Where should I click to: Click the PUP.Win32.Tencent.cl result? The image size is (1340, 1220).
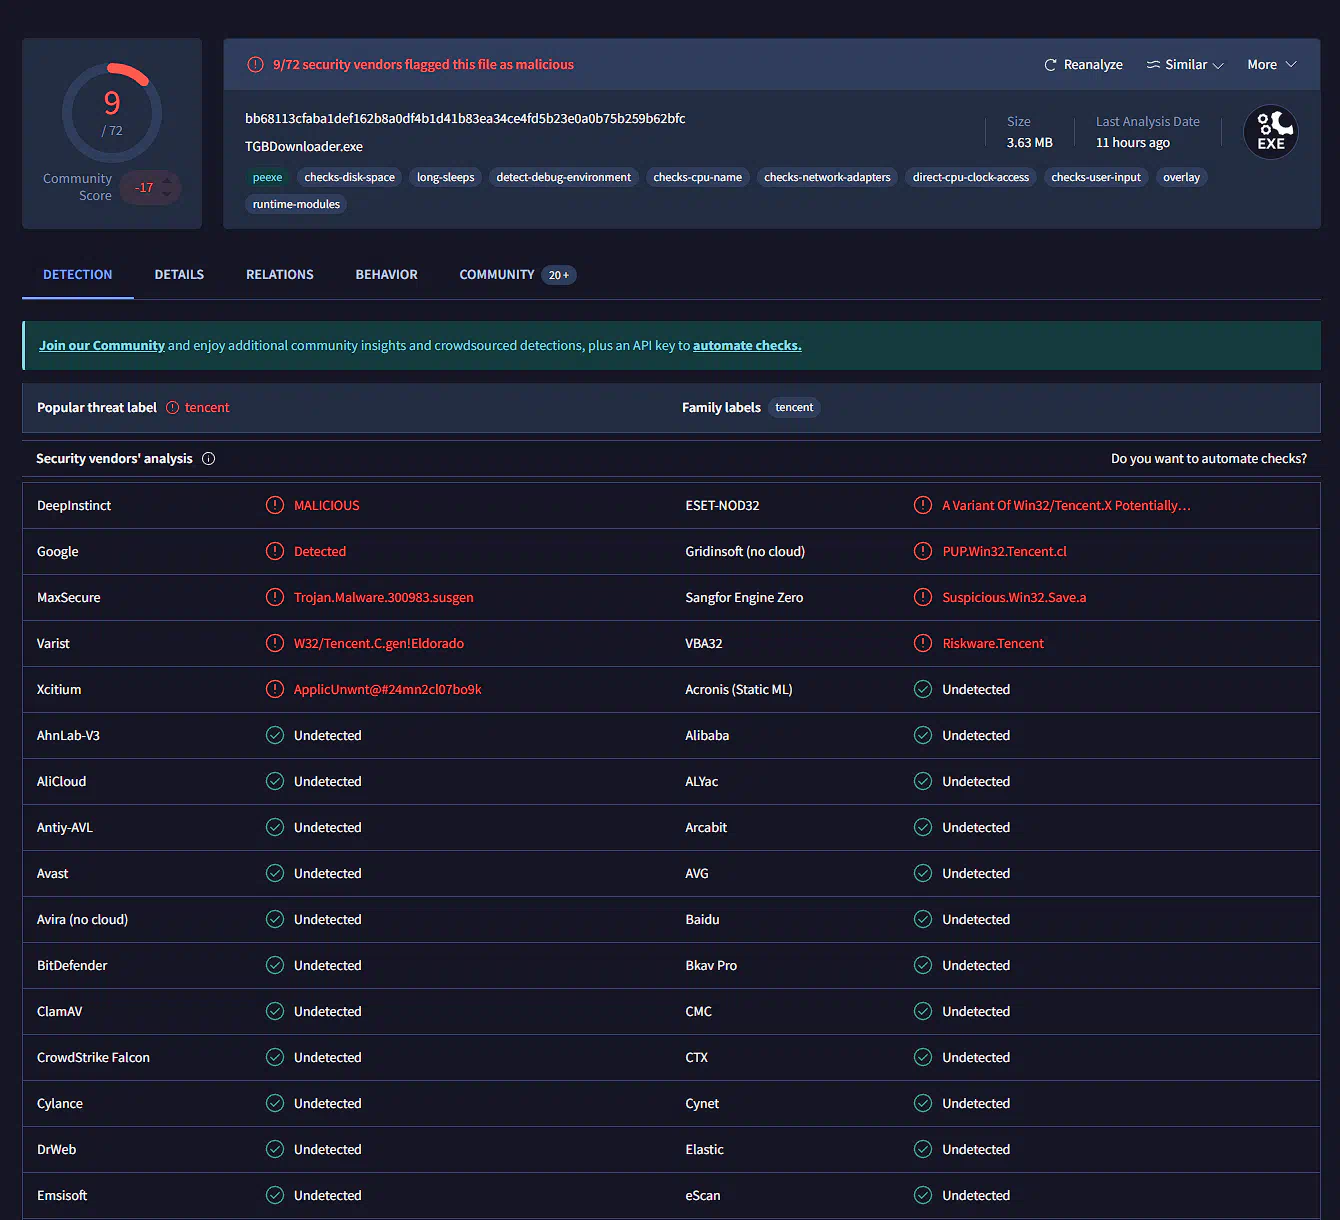(x=1004, y=552)
